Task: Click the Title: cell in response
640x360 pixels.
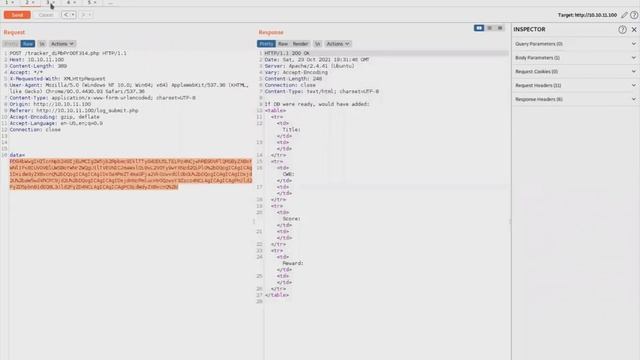Action: tap(291, 129)
